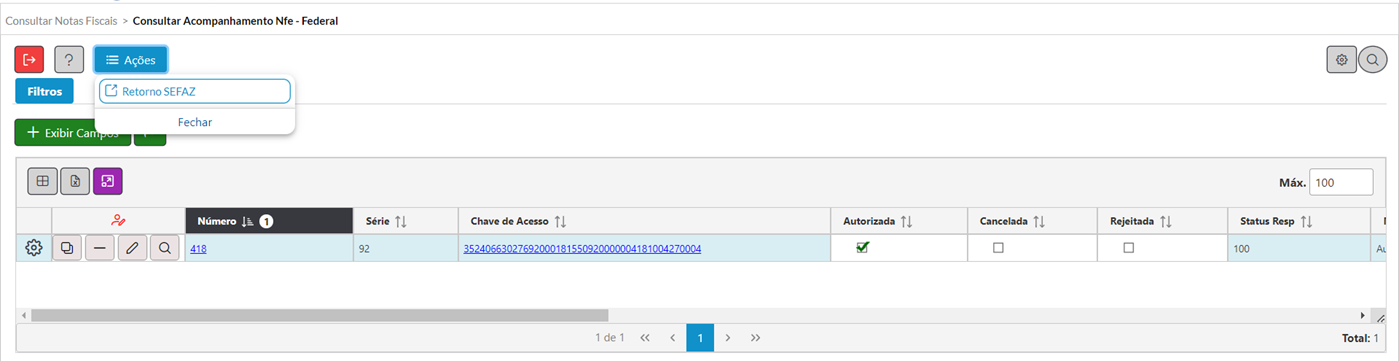The image size is (1399, 361).
Task: Open help with the question mark icon
Action: (68, 60)
